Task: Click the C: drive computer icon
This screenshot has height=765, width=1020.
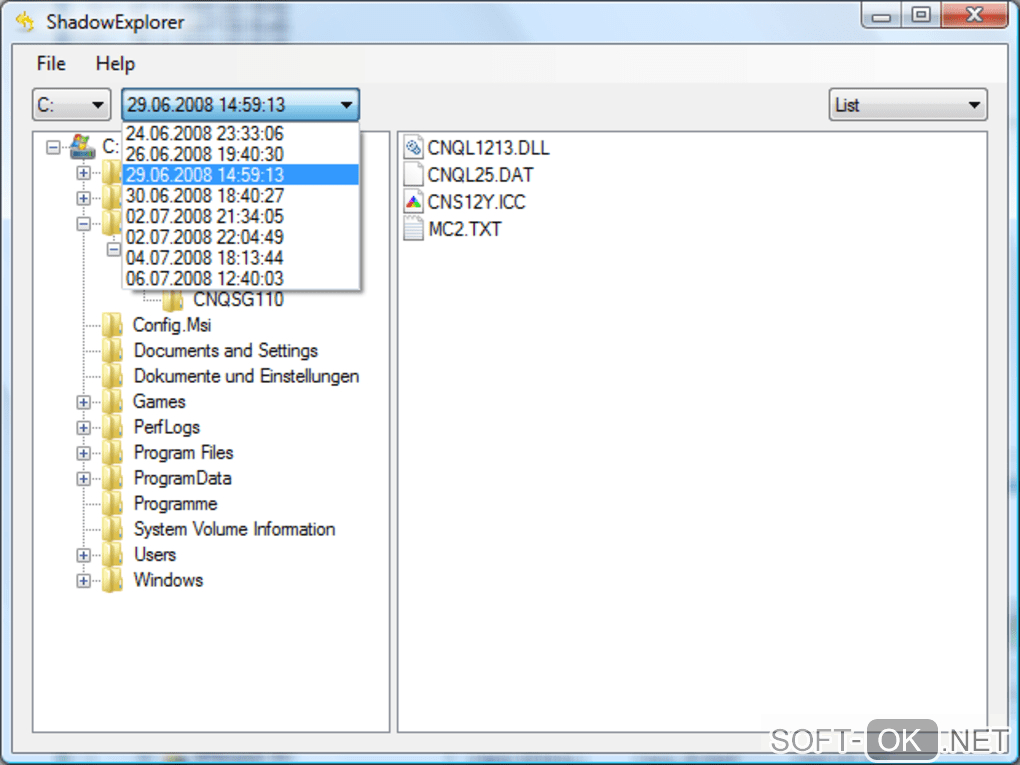Action: click(x=82, y=146)
